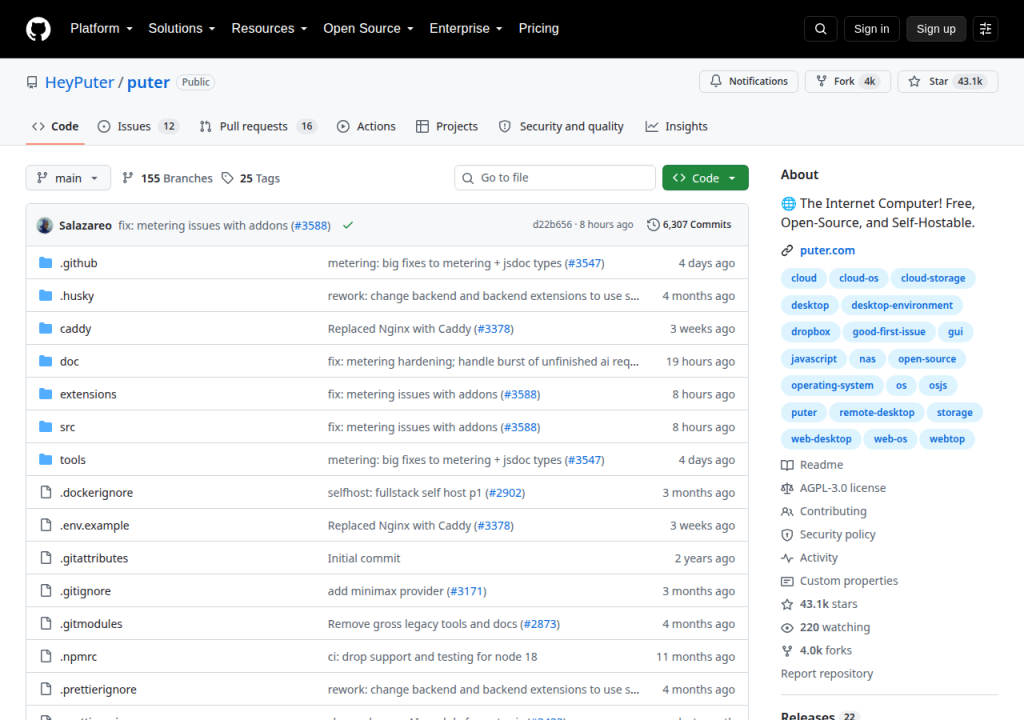The height and width of the screenshot is (720, 1024).
Task: Click the .npmrc file icon
Action: [46, 656]
